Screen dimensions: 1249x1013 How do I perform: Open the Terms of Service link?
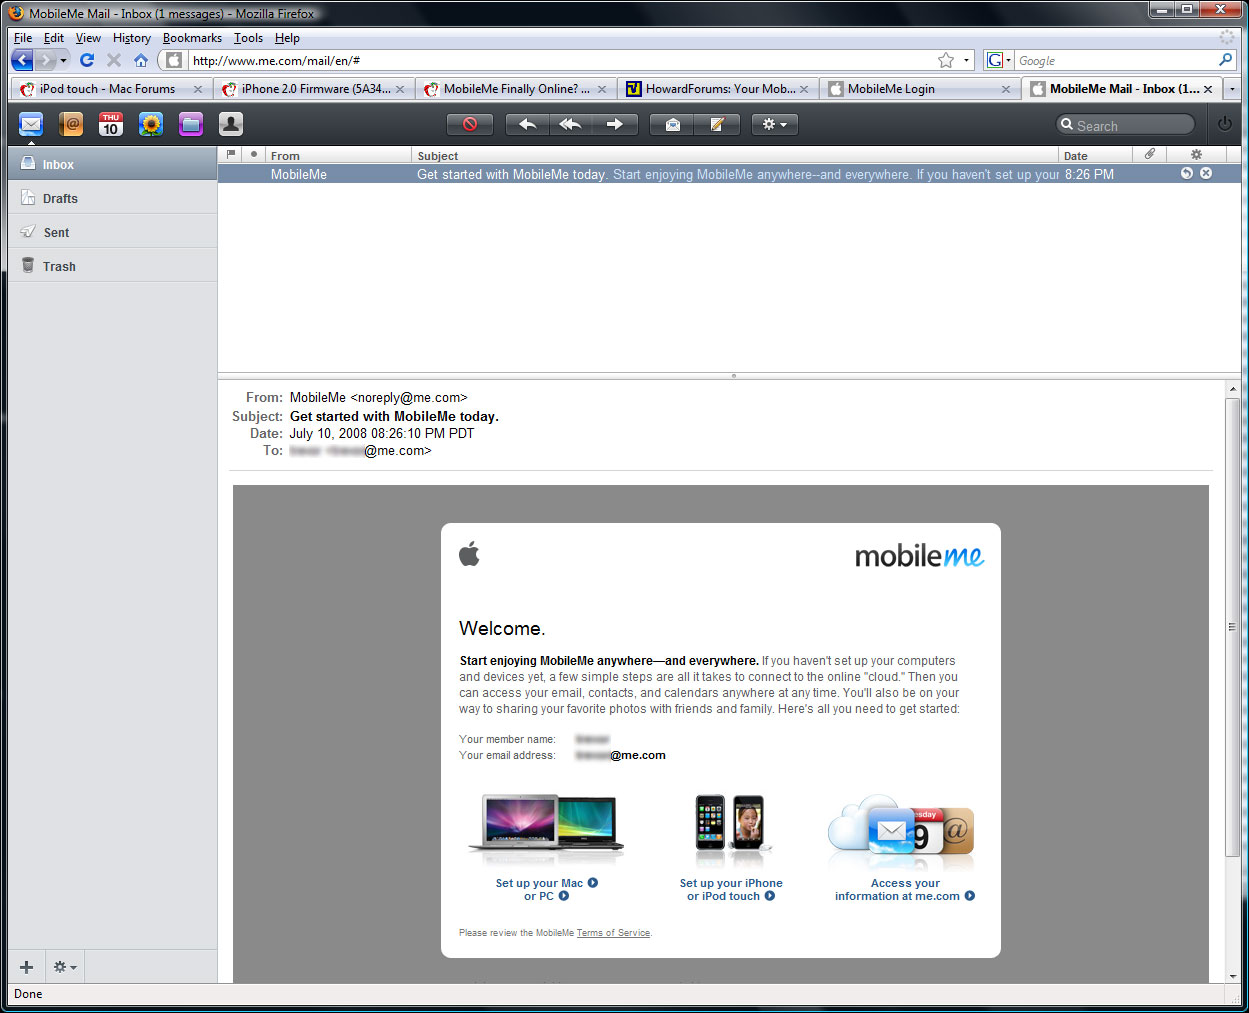click(x=613, y=933)
